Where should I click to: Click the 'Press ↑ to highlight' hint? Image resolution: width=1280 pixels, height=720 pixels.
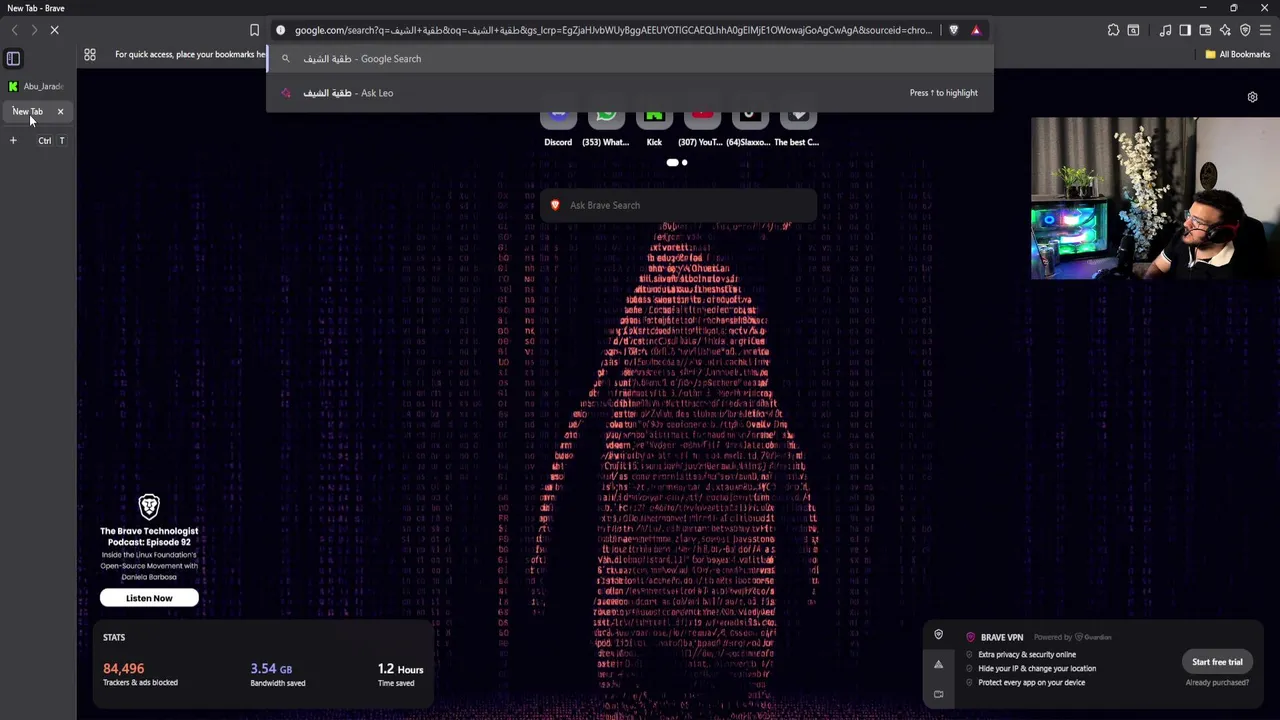tap(944, 93)
